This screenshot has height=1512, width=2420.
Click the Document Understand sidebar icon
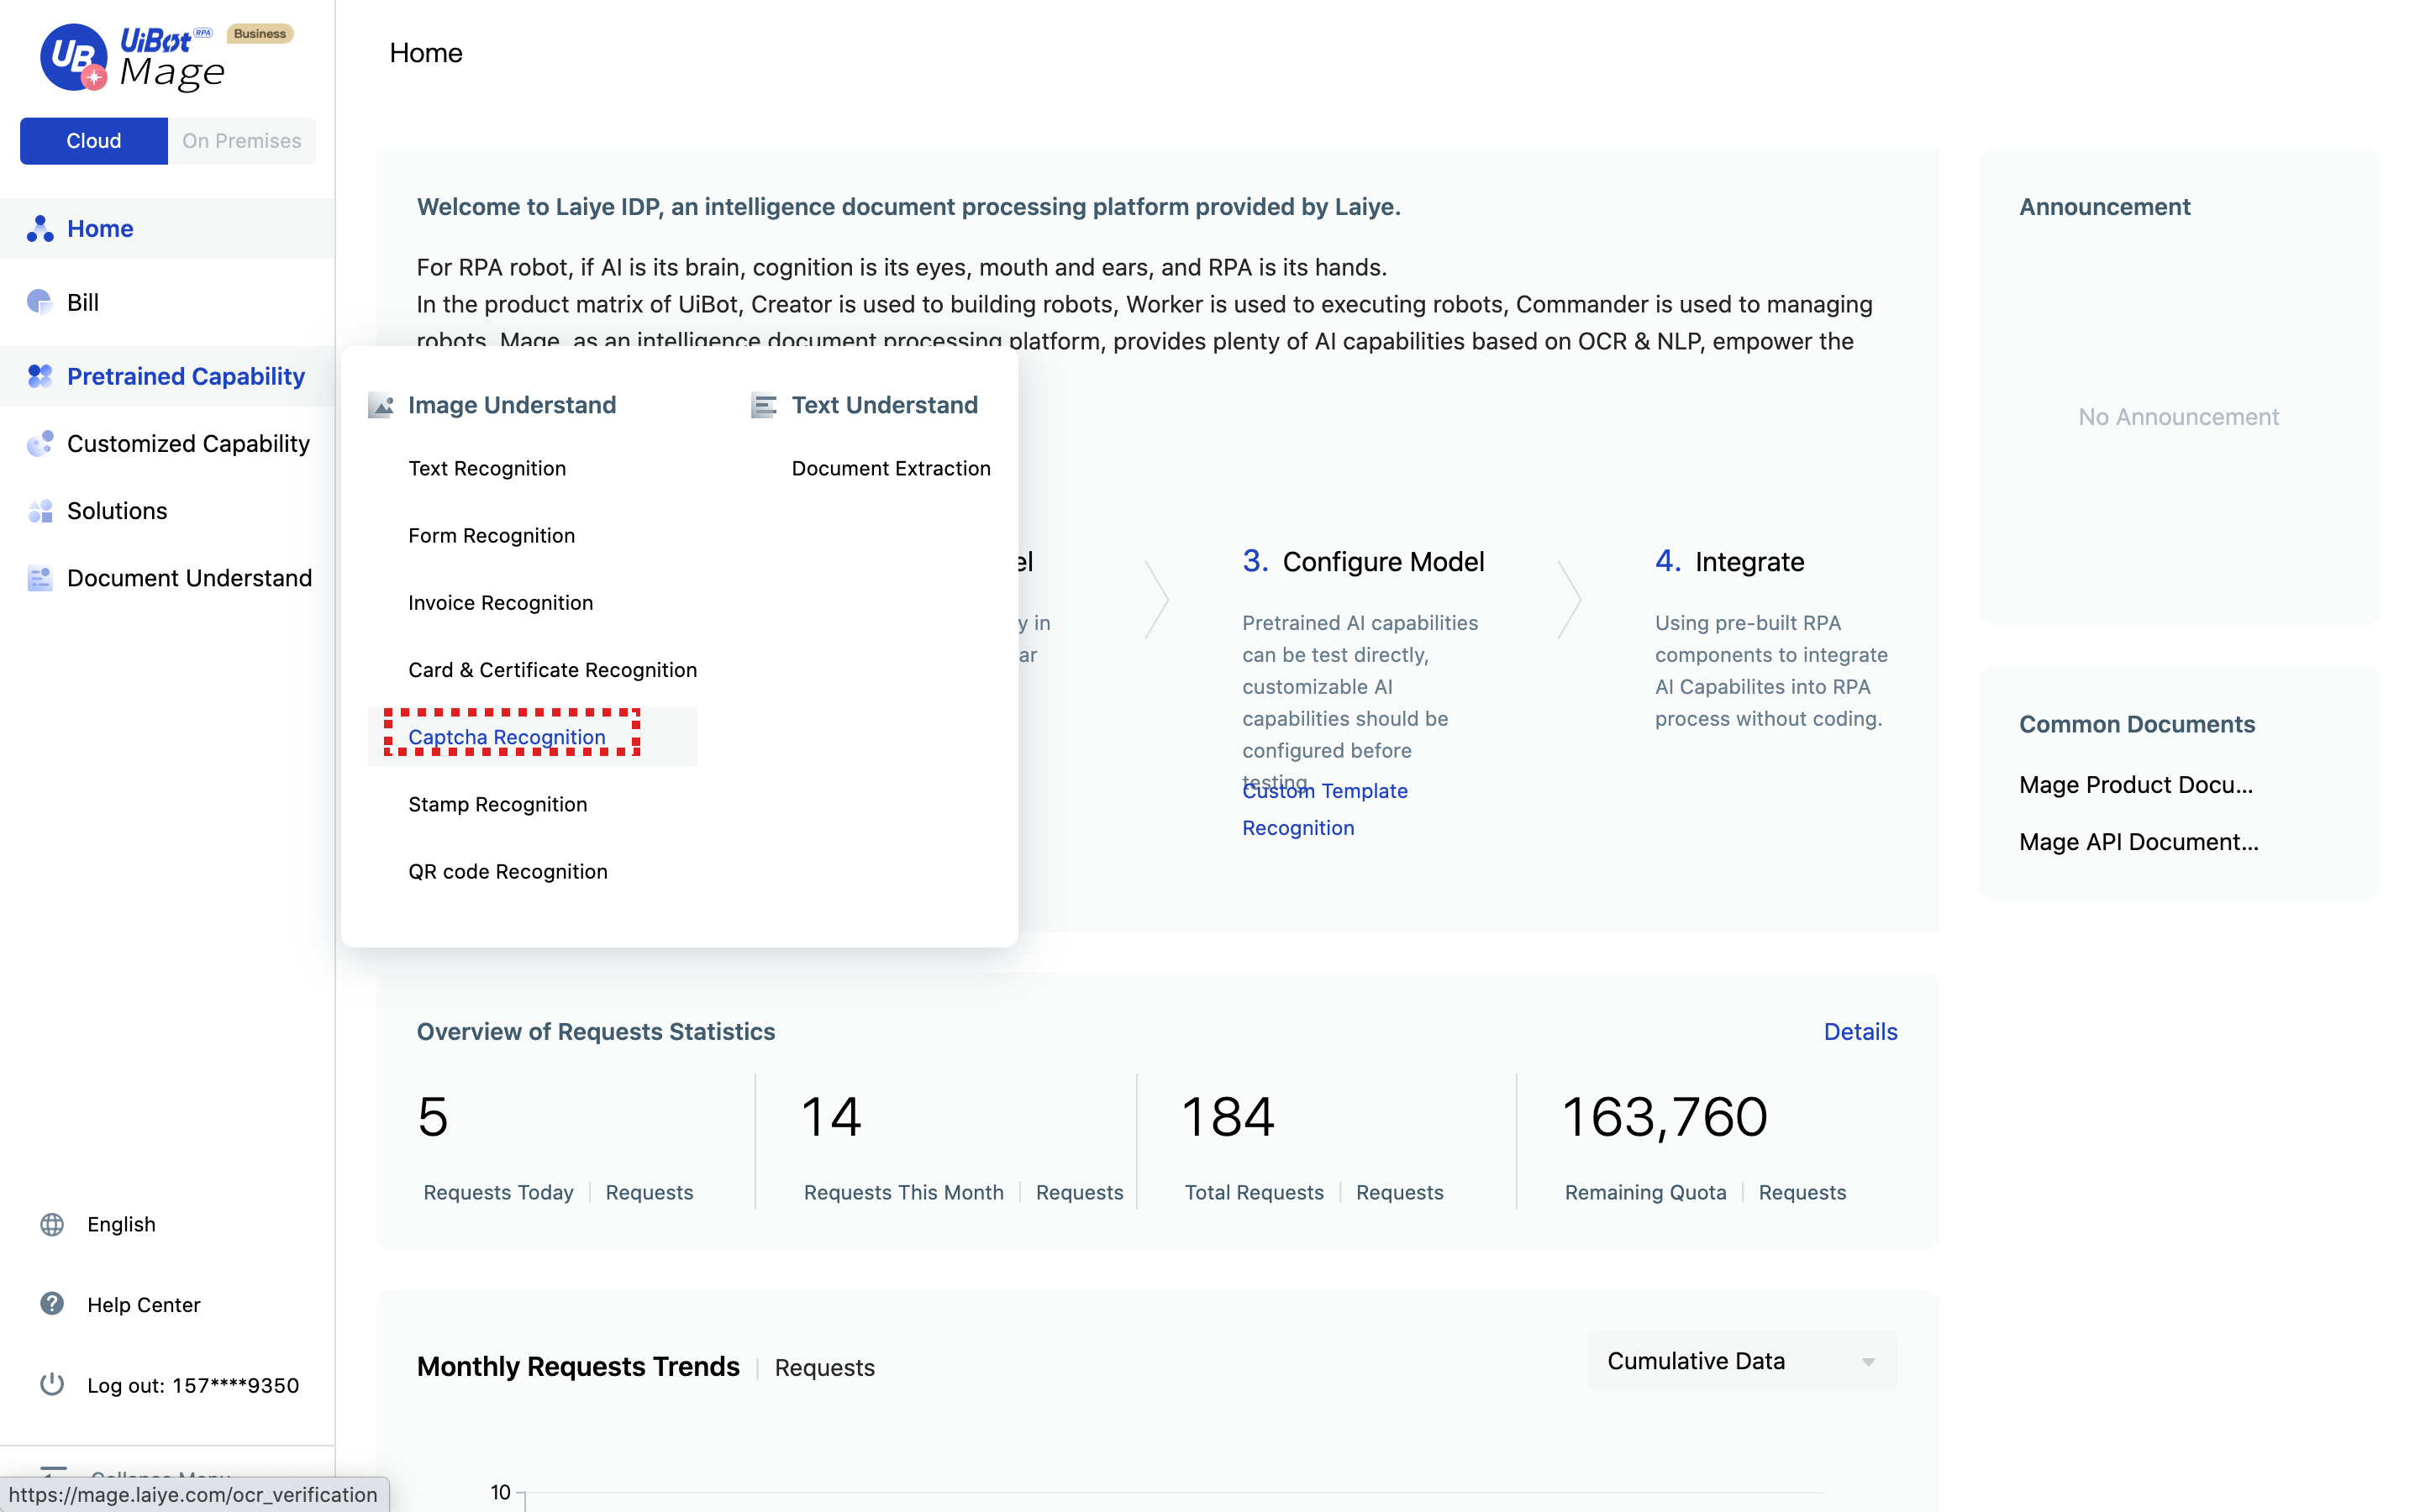coord(39,576)
